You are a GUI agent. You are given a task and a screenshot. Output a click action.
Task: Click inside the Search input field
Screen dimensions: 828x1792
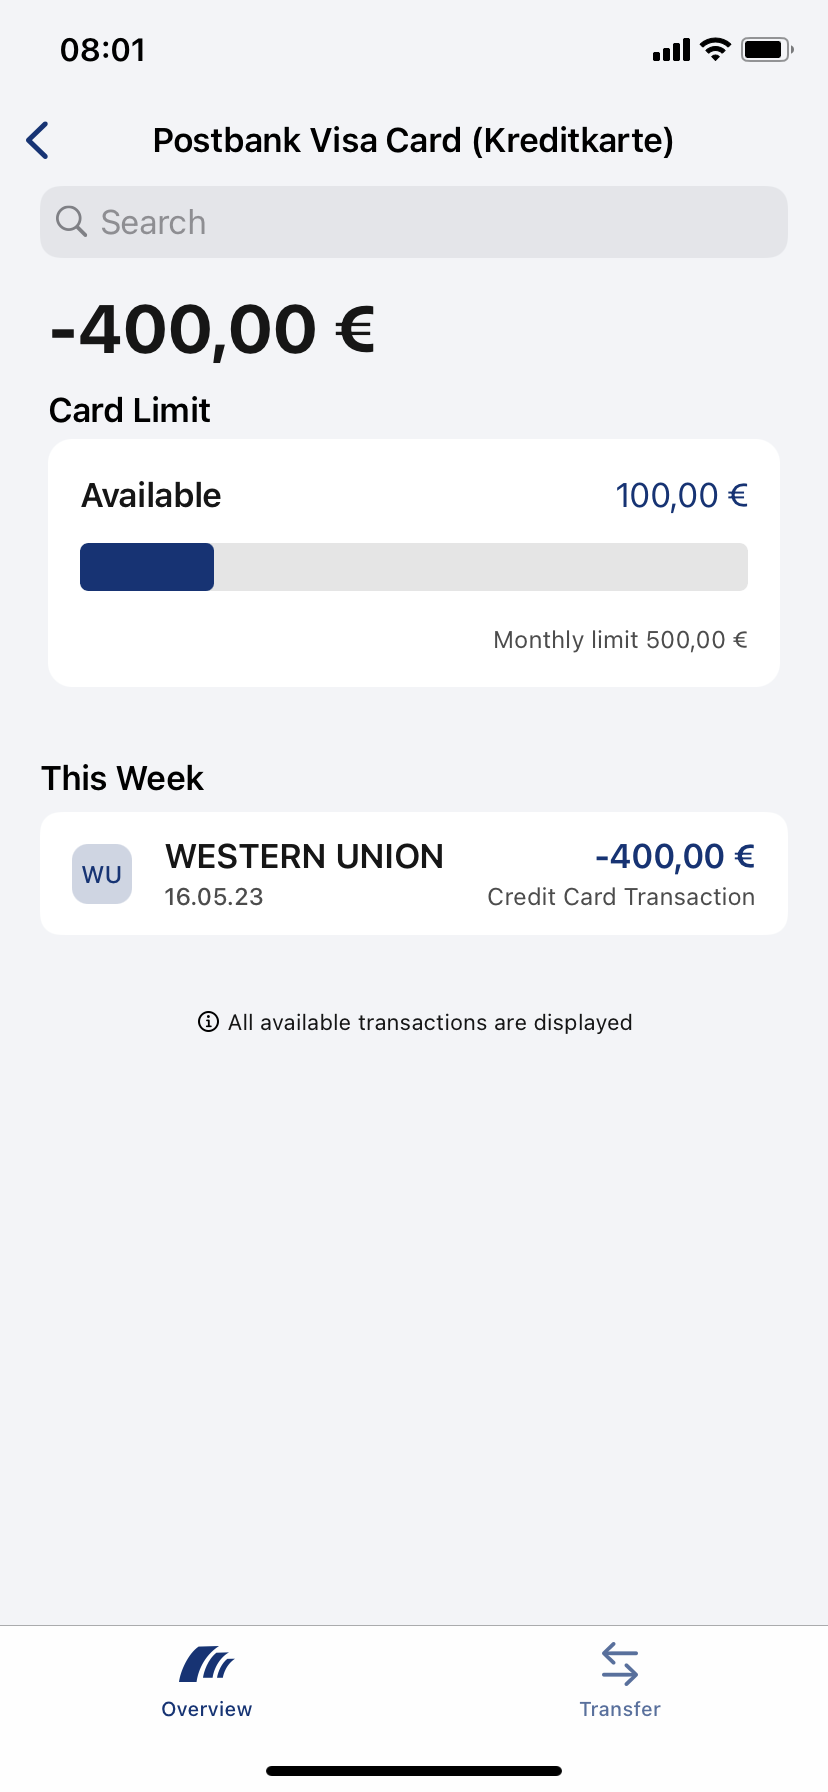click(413, 221)
